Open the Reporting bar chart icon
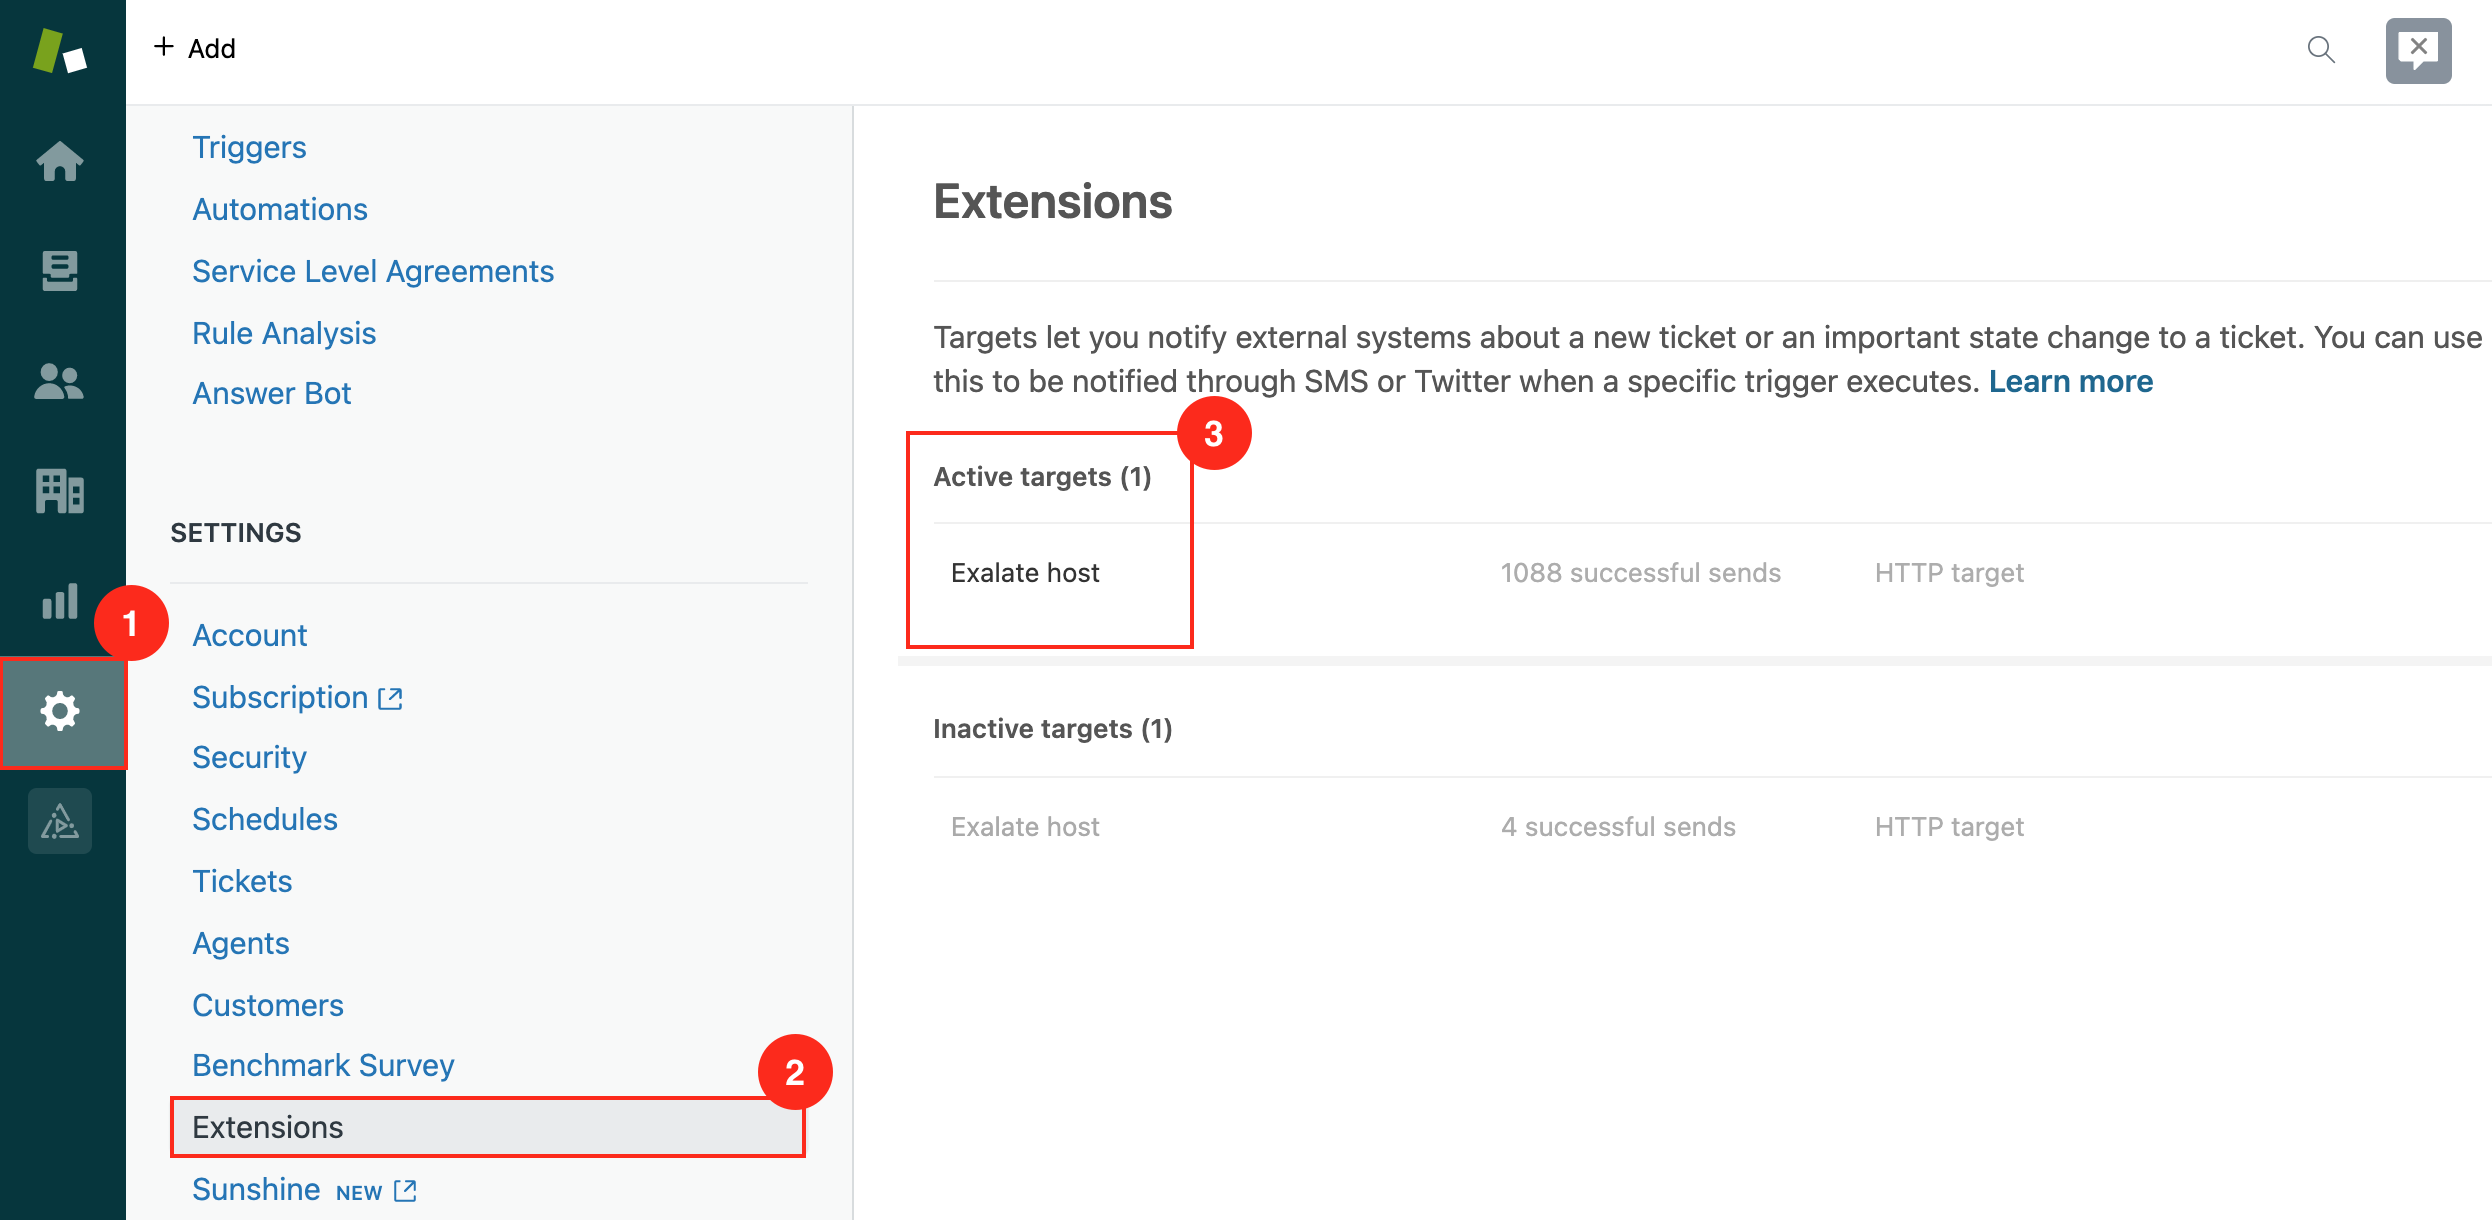The height and width of the screenshot is (1220, 2492). pos(60,601)
